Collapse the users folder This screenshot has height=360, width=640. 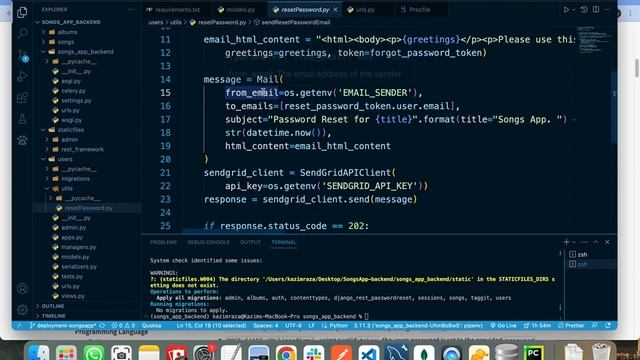[64, 159]
